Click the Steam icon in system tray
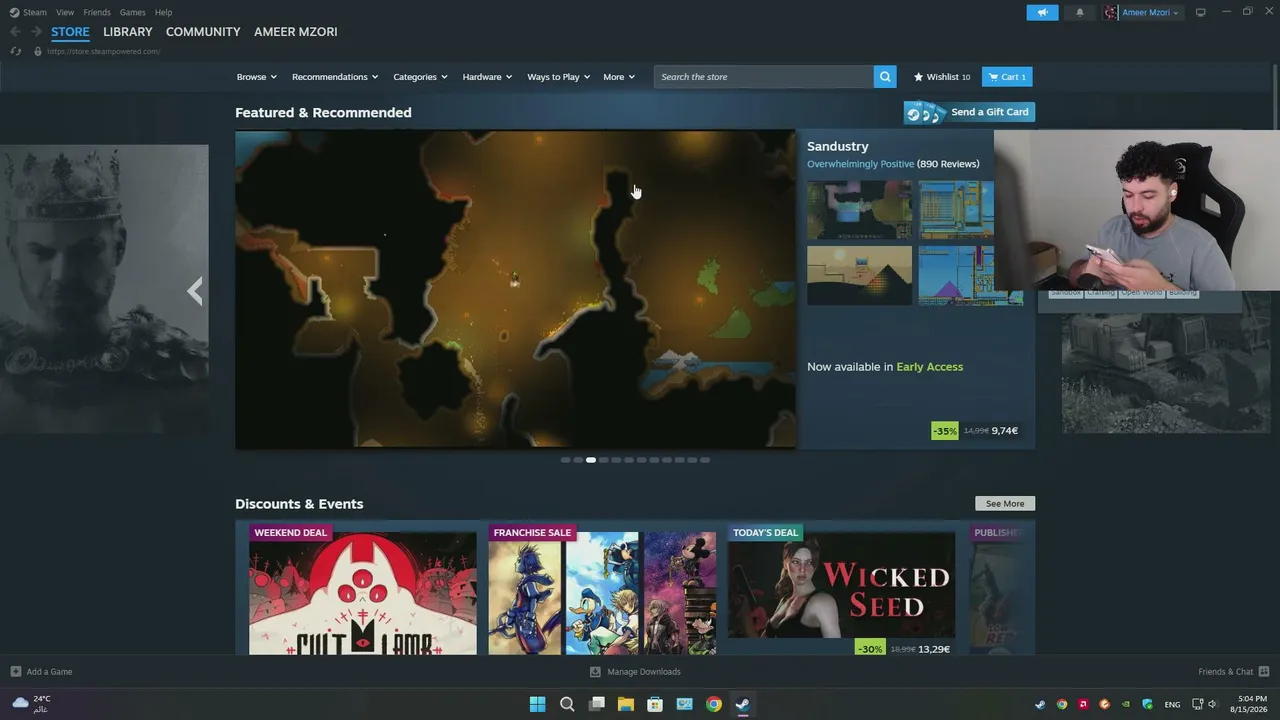 click(x=1040, y=704)
